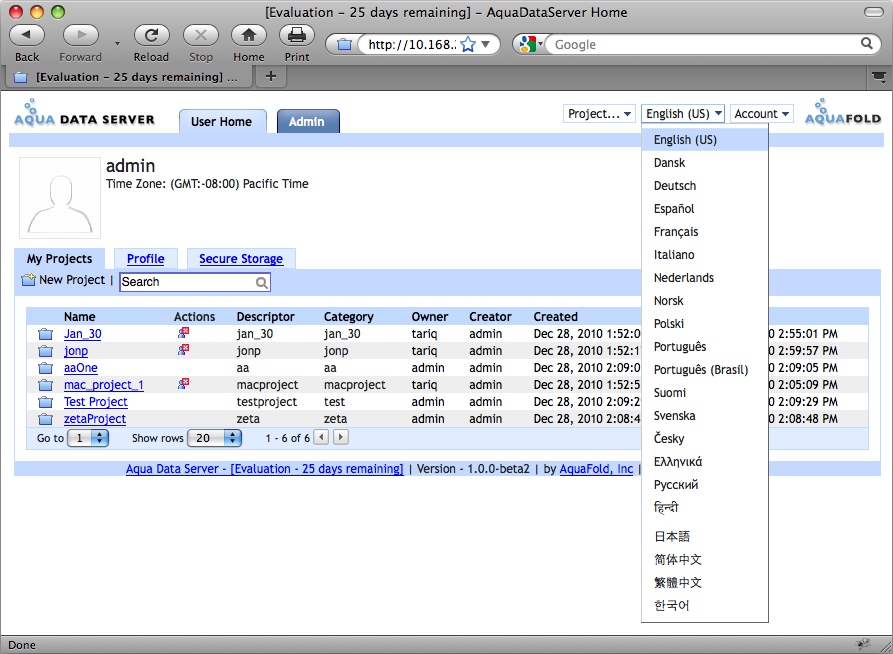The image size is (893, 654).
Task: Click the action icon for mac_project_1
Action: click(183, 384)
